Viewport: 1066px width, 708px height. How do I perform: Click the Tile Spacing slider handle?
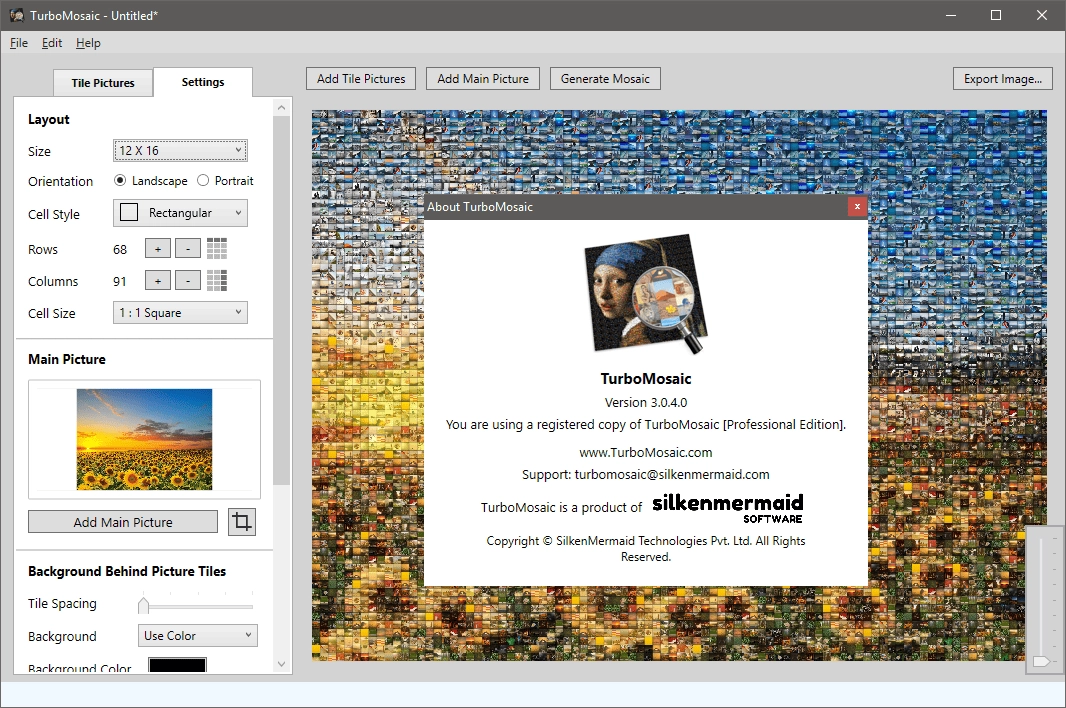point(143,605)
